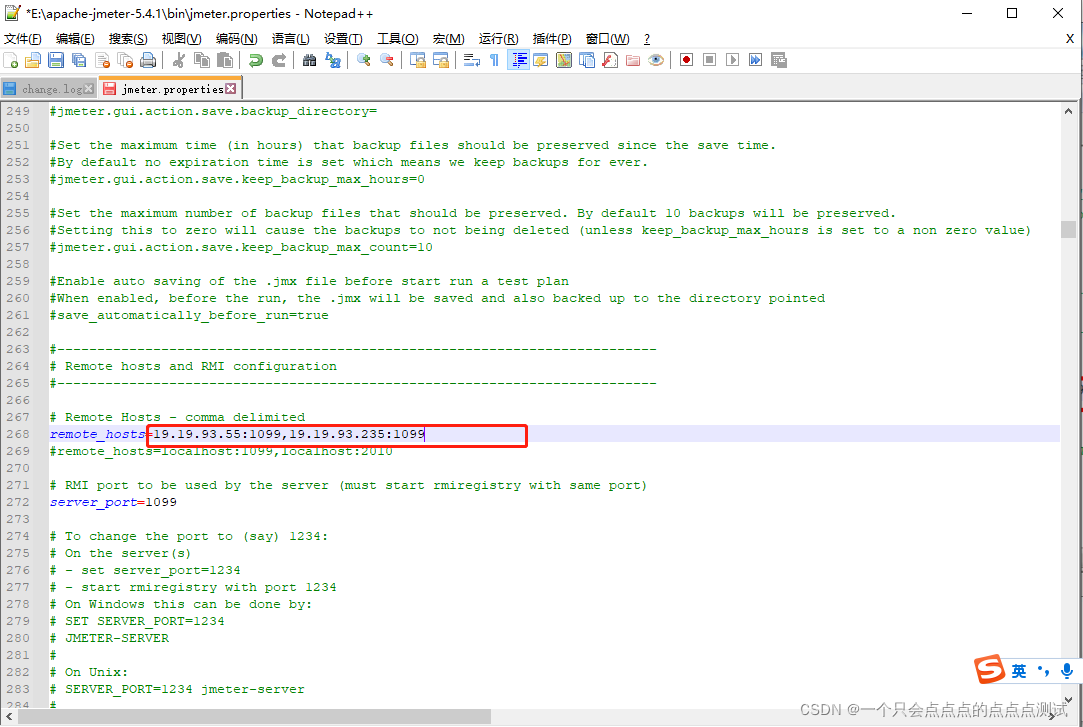This screenshot has height=727, width=1083.
Task: Open the Print dialog with the printer icon
Action: [x=148, y=60]
